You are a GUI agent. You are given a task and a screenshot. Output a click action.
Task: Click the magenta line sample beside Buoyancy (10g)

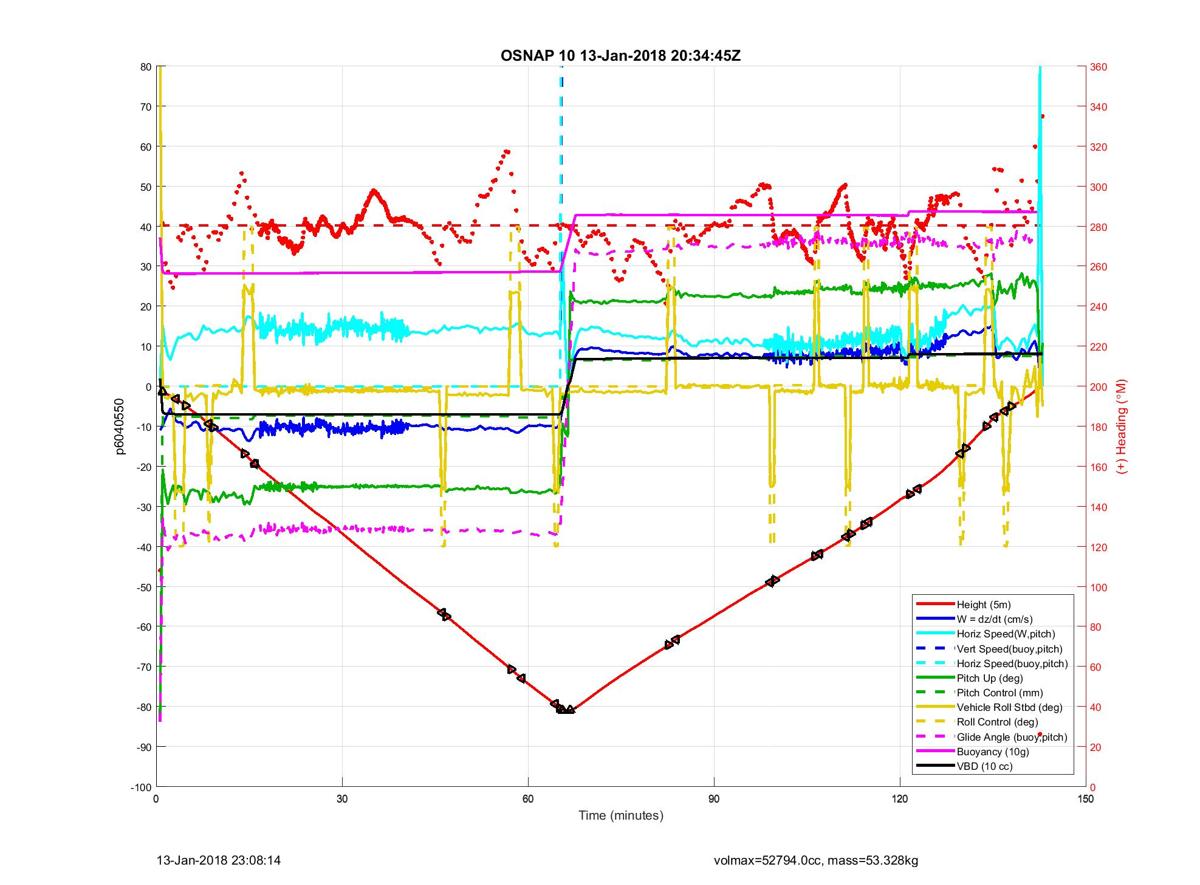934,752
